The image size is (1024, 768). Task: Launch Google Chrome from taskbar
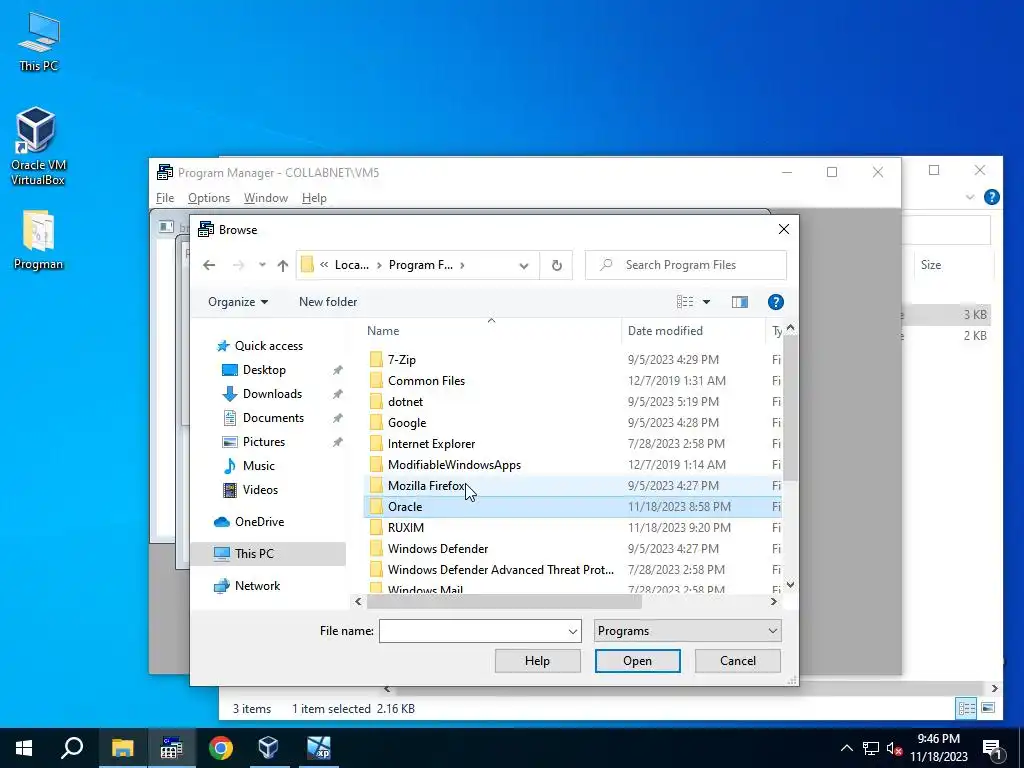[221, 748]
